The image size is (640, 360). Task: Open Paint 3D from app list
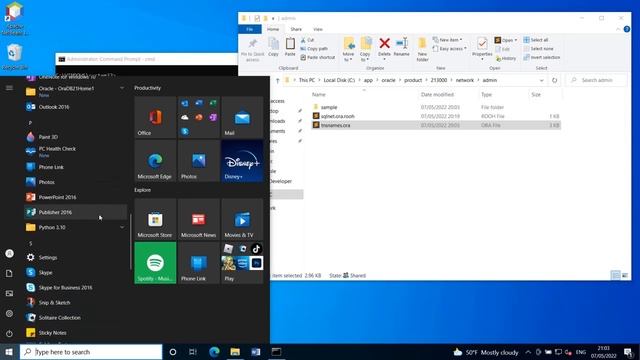pos(76,137)
